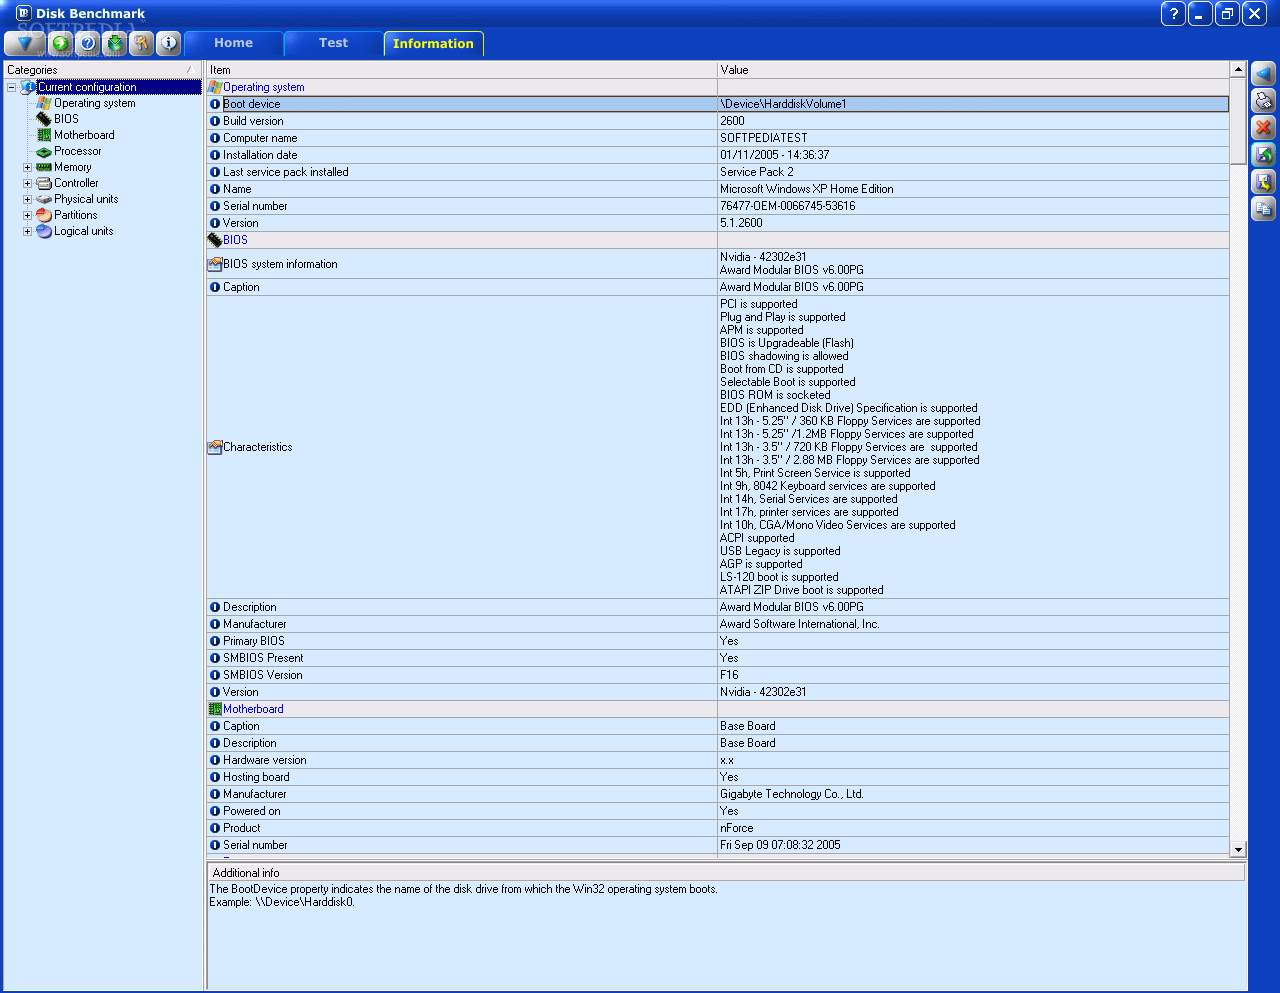1280x993 pixels.
Task: Click Microsoft Windows XP Home Edition value
Action: click(973, 189)
